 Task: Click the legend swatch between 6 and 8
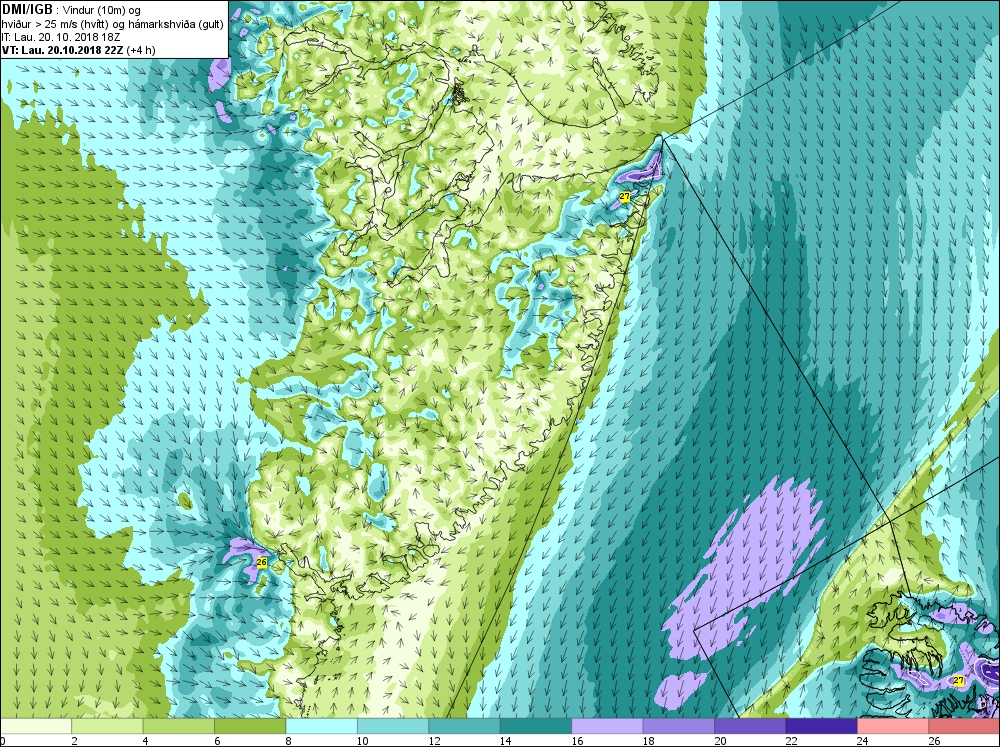click(x=250, y=726)
